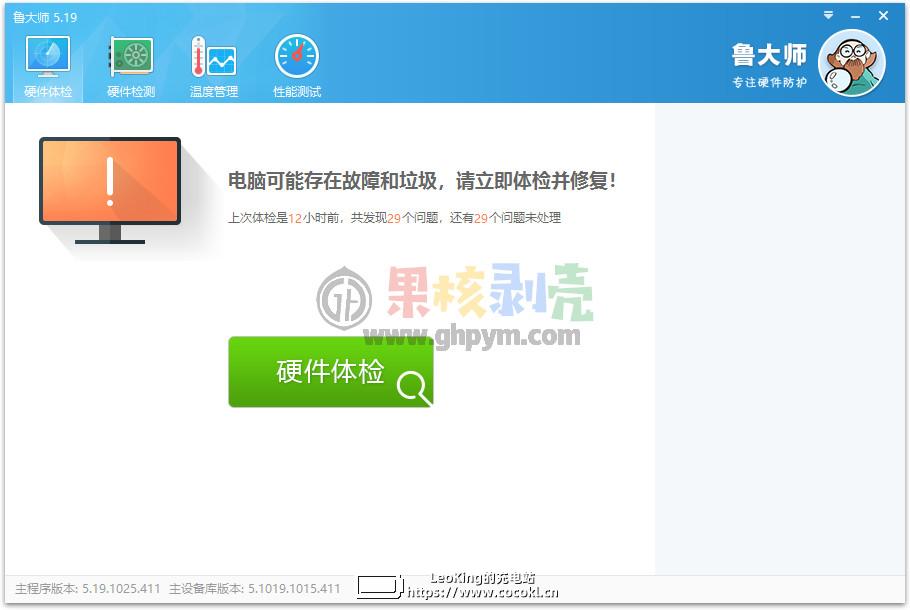The width and height of the screenshot is (910, 610).
Task: Click the 鲁大师 mascot avatar
Action: tap(851, 63)
